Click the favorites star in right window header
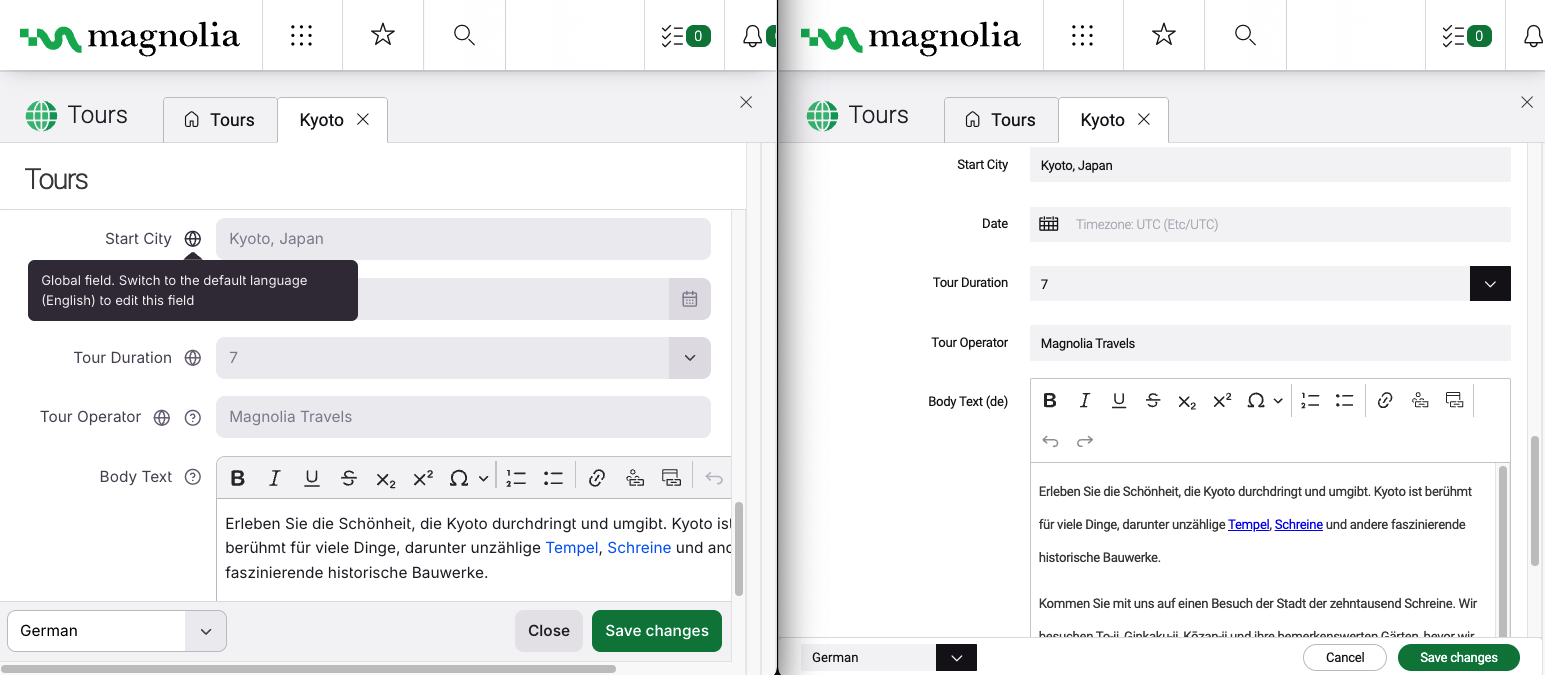Image resolution: width=1545 pixels, height=675 pixels. tap(1163, 35)
